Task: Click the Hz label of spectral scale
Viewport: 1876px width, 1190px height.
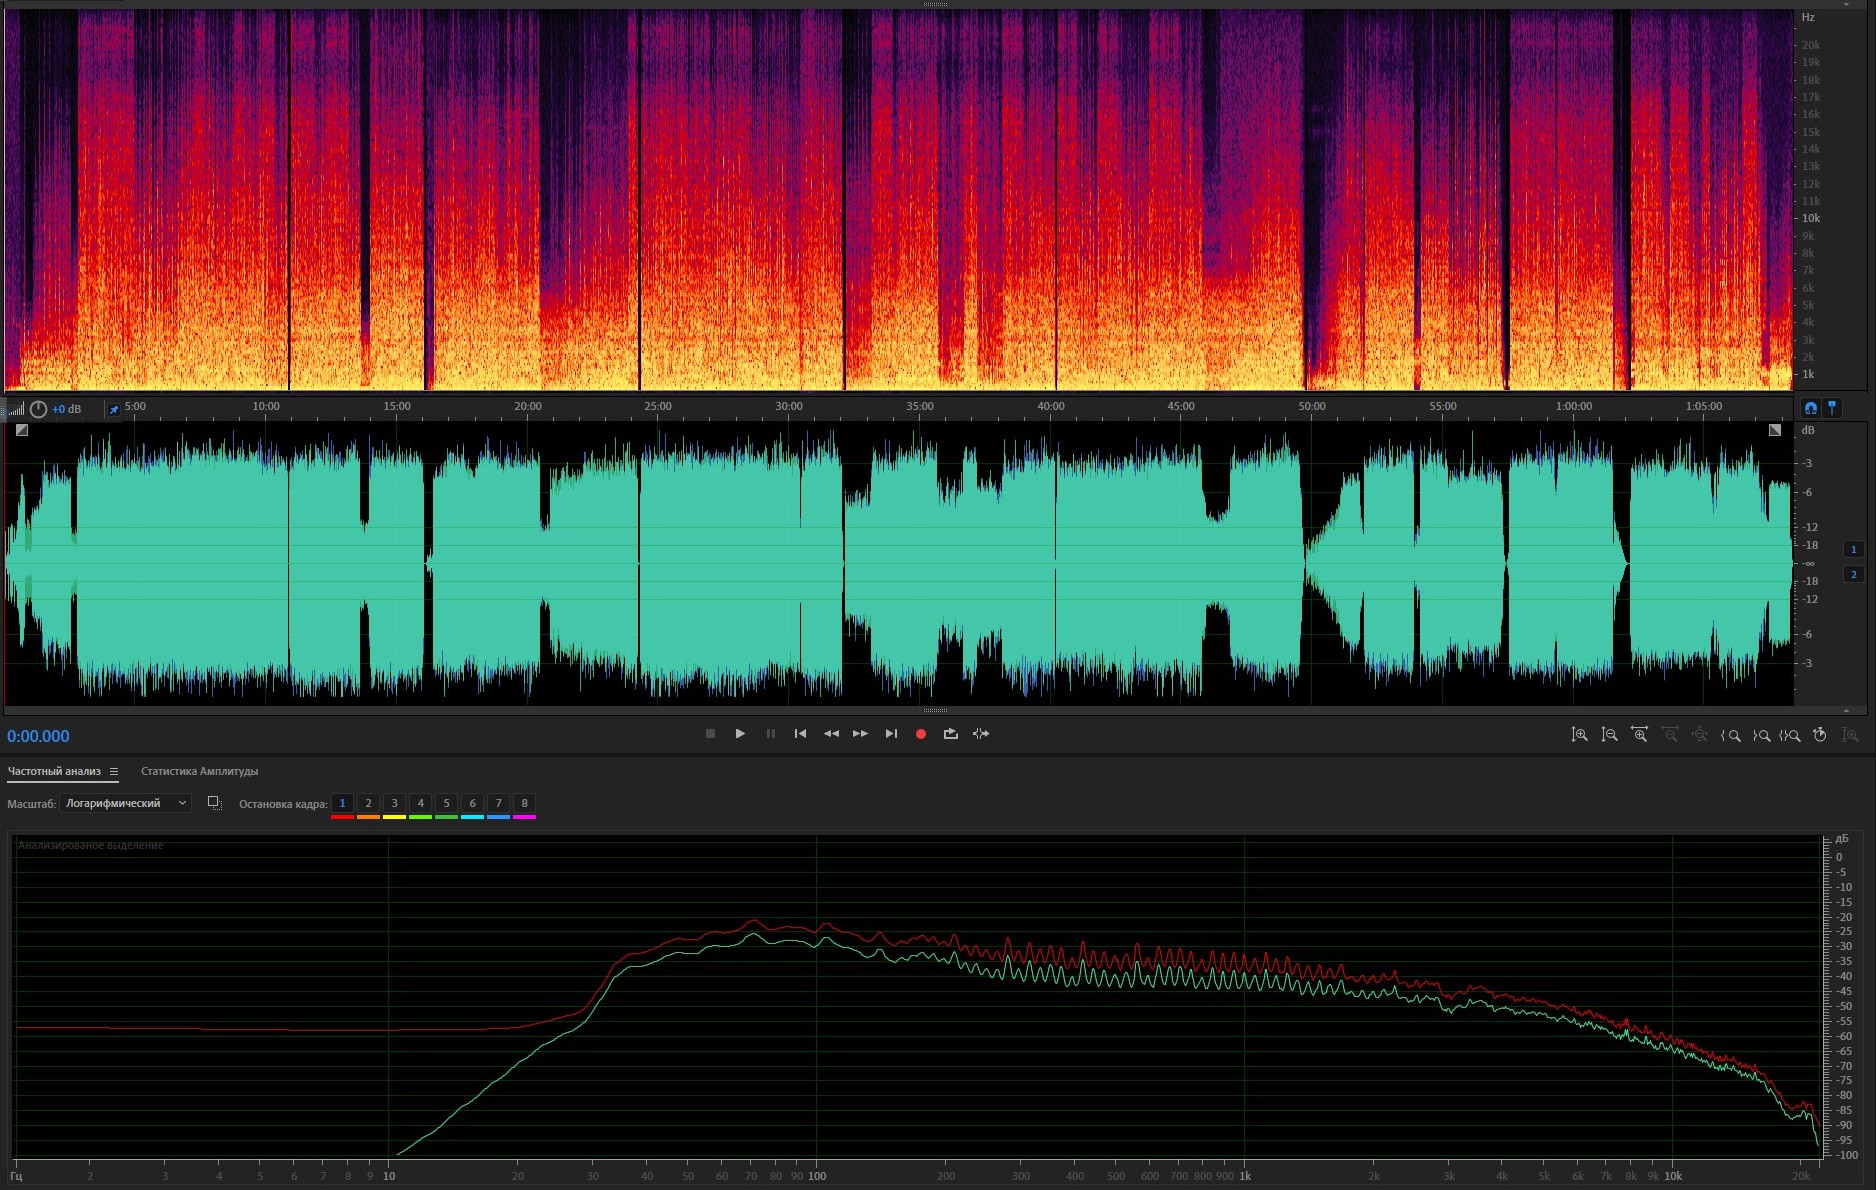Action: [x=1808, y=17]
